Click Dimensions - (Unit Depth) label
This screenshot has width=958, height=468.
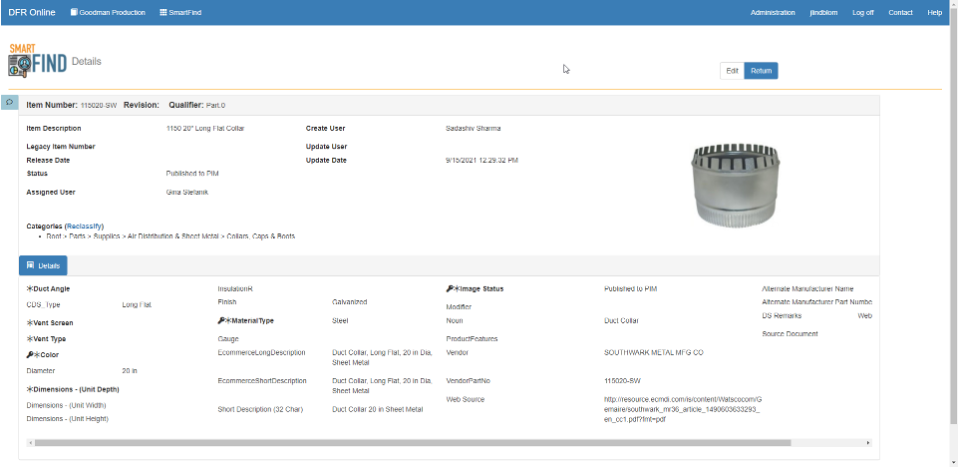73,389
